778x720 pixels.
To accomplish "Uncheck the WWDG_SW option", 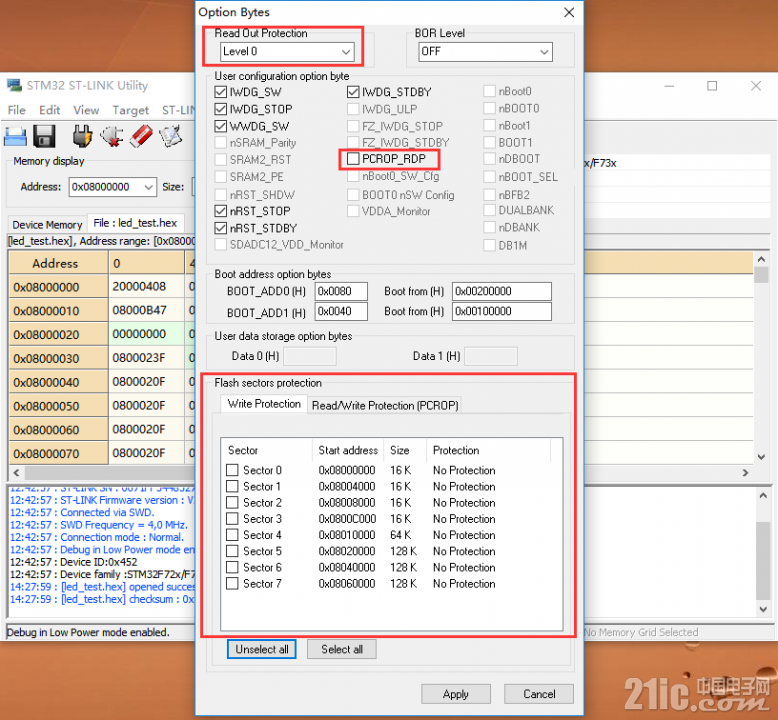I will coord(220,126).
